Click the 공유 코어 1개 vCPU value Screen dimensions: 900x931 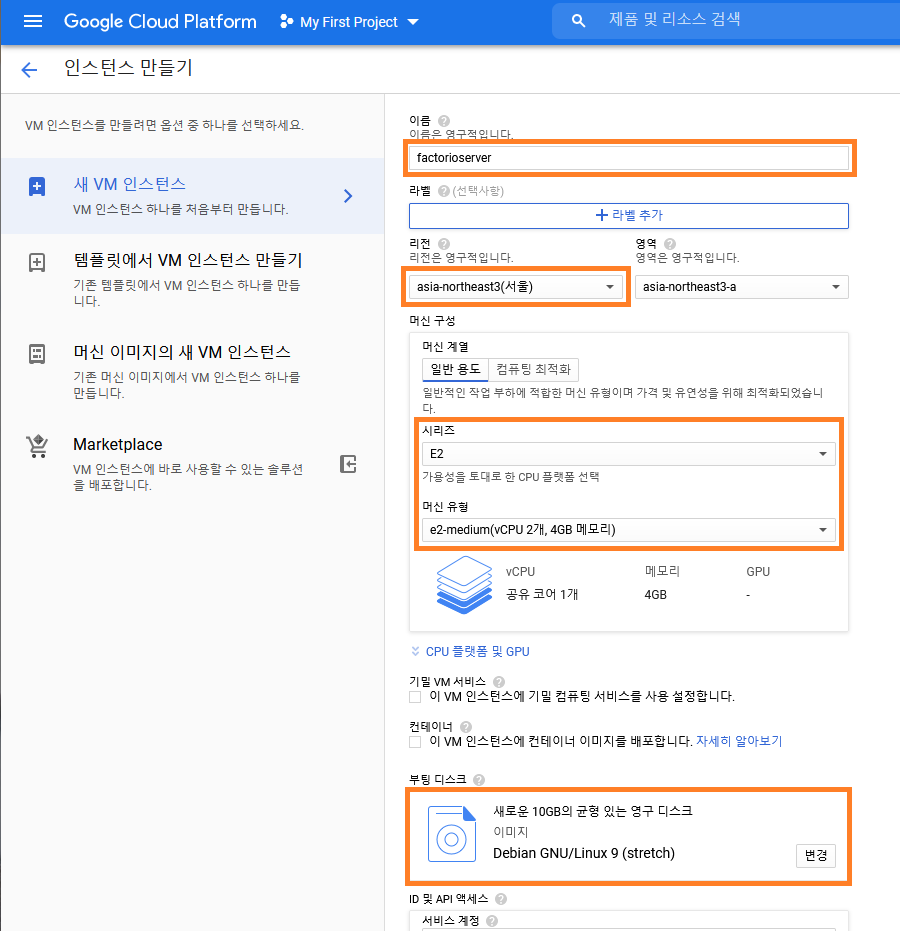[x=542, y=594]
